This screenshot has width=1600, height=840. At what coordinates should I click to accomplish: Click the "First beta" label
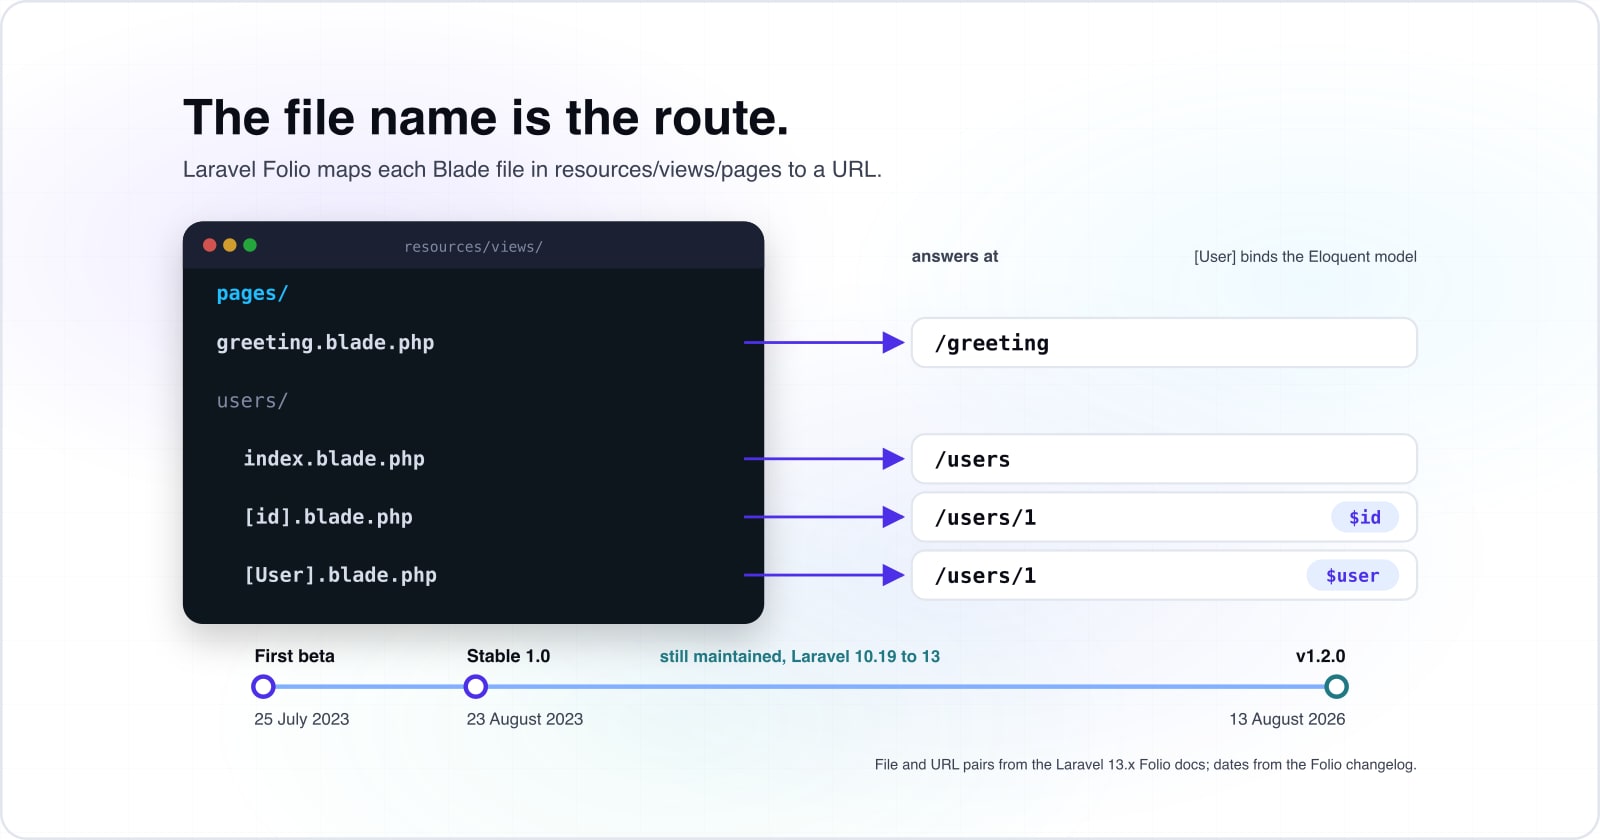click(294, 656)
